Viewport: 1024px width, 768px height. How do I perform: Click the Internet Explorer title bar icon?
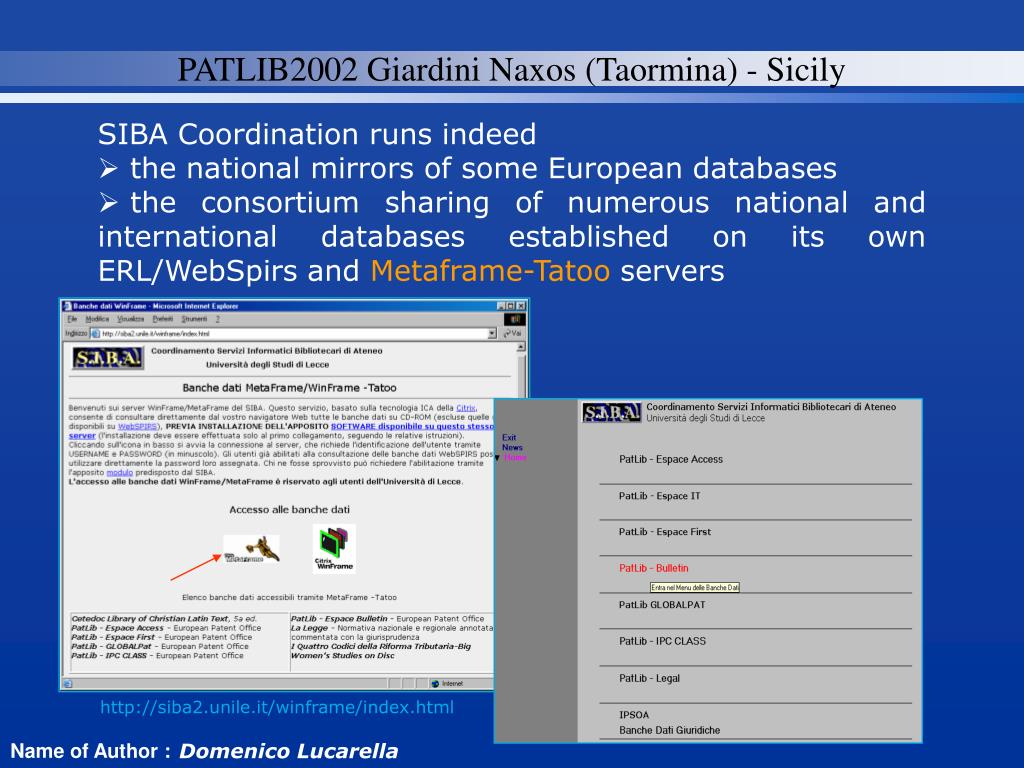(x=67, y=306)
